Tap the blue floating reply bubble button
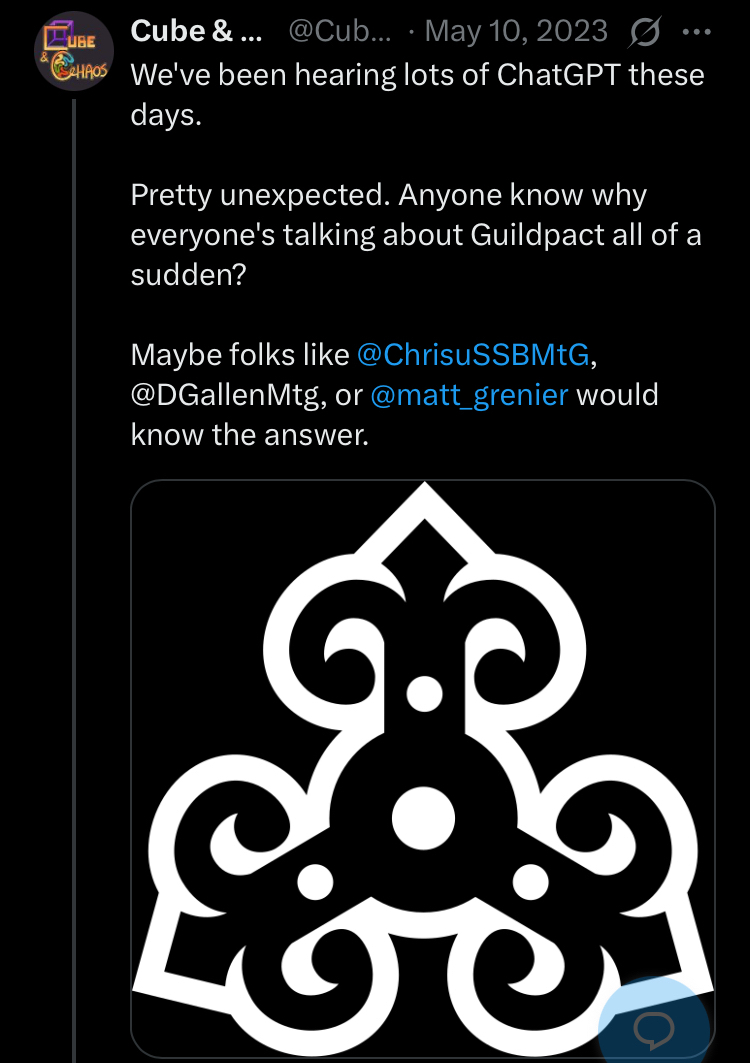 click(x=657, y=1027)
